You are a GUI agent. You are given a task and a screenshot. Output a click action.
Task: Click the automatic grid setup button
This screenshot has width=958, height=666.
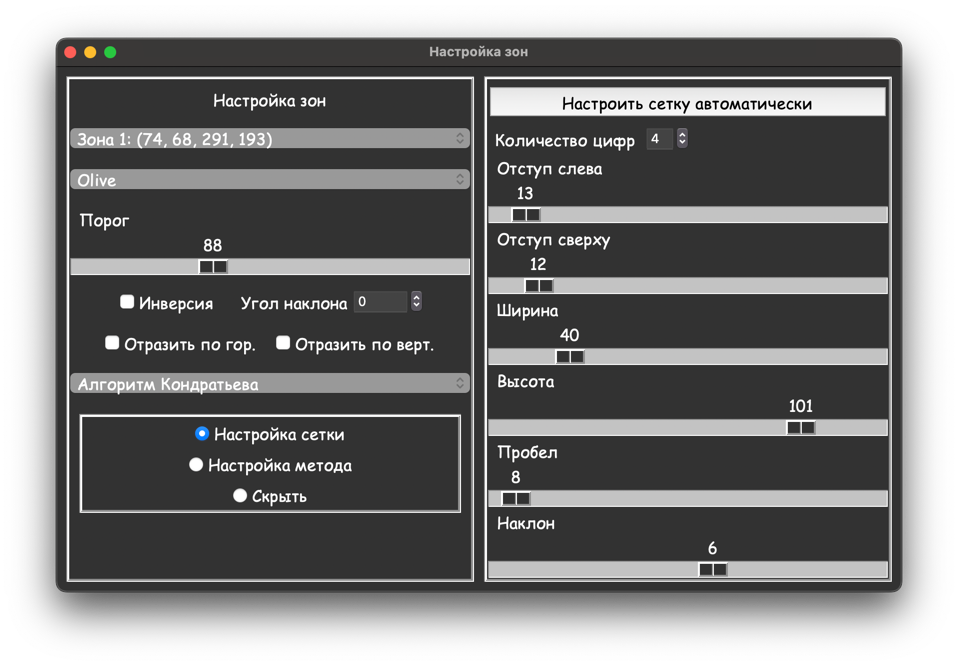tap(687, 103)
